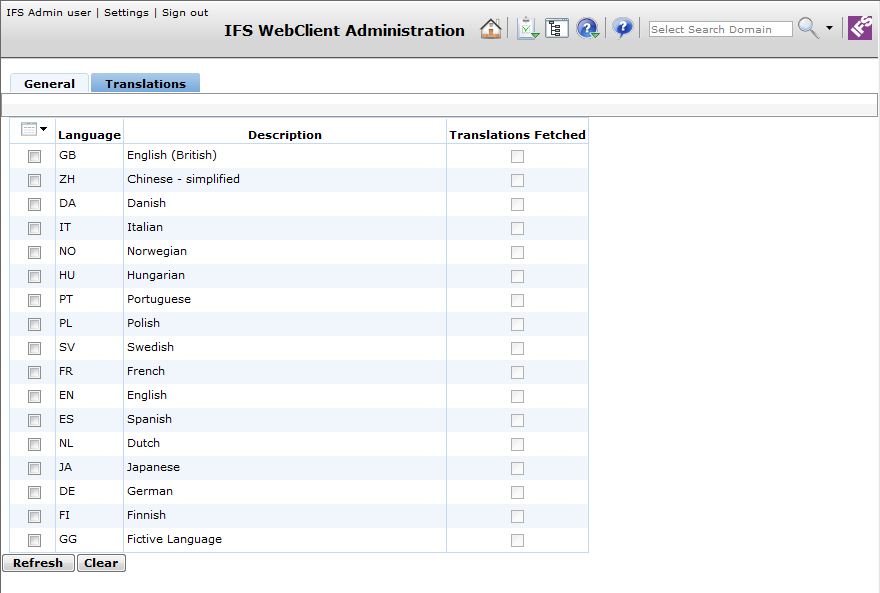
Task: Click the Description column header
Action: click(x=285, y=135)
